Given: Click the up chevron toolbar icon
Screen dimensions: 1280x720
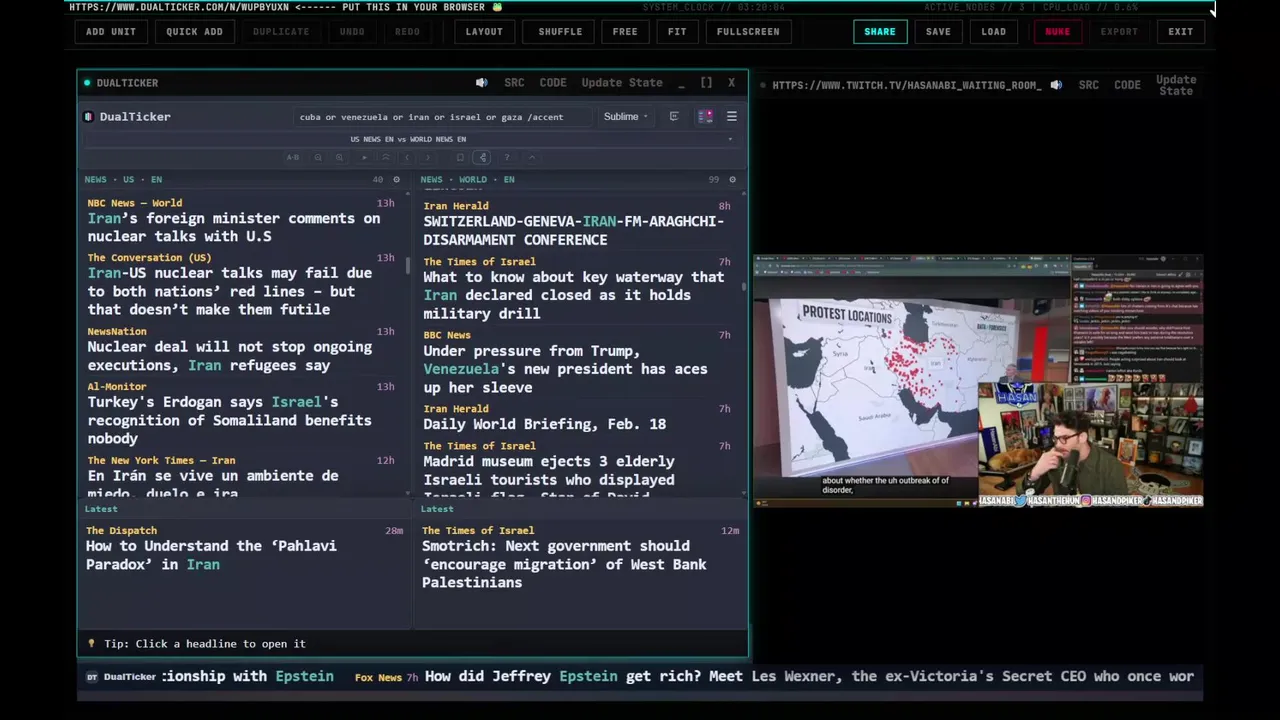Looking at the screenshot, I should point(532,157).
